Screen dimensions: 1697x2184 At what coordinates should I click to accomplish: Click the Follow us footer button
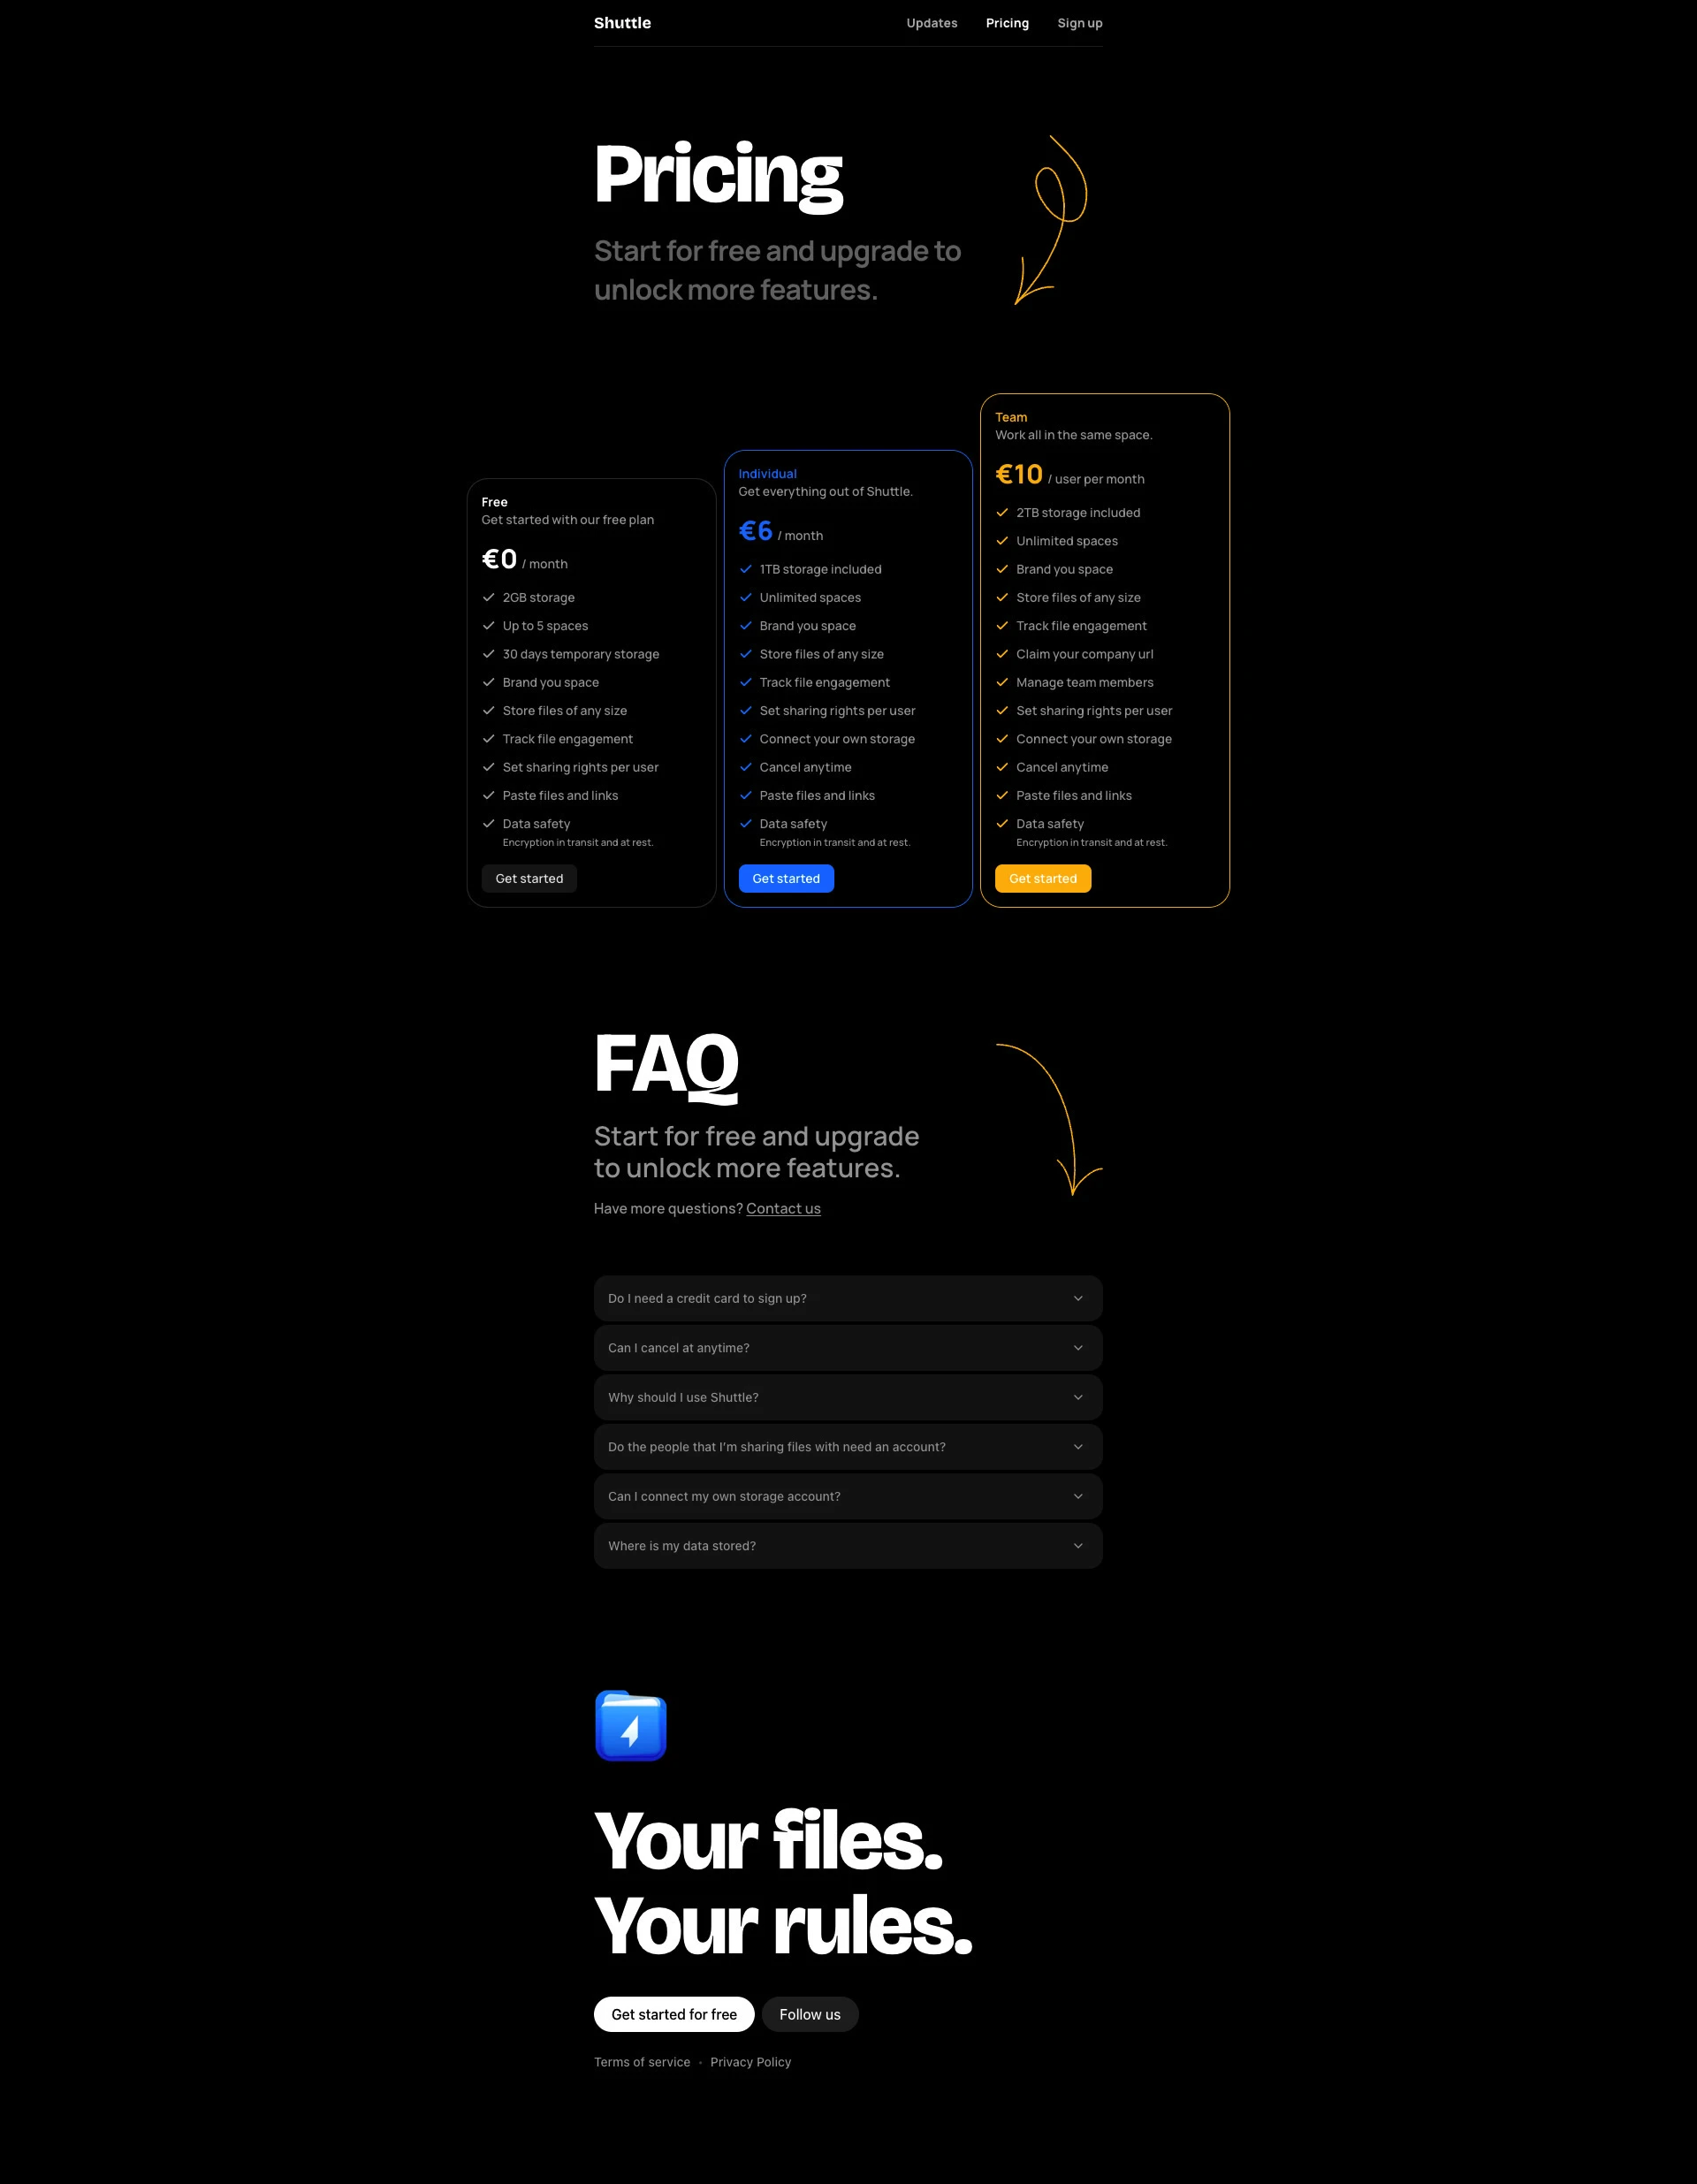click(x=810, y=2013)
